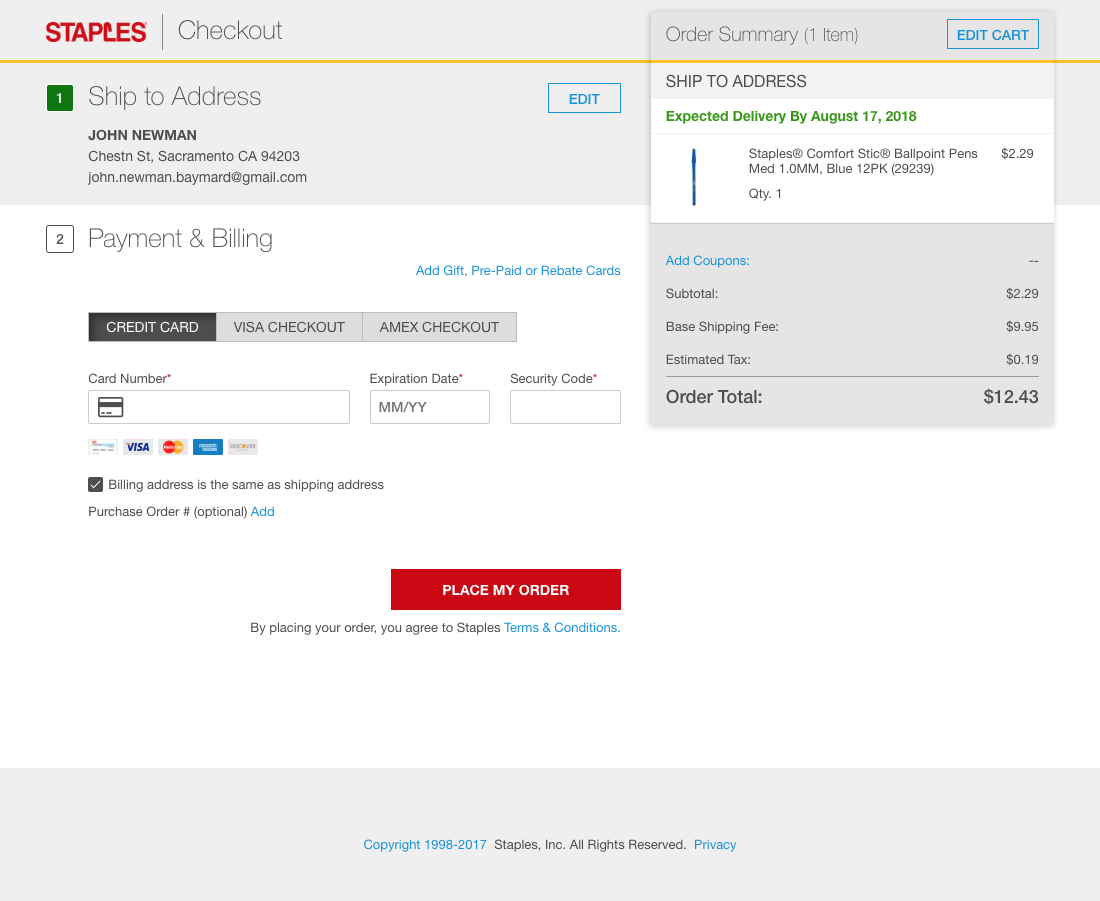
Task: Open the Terms & Conditions link
Action: [x=561, y=627]
